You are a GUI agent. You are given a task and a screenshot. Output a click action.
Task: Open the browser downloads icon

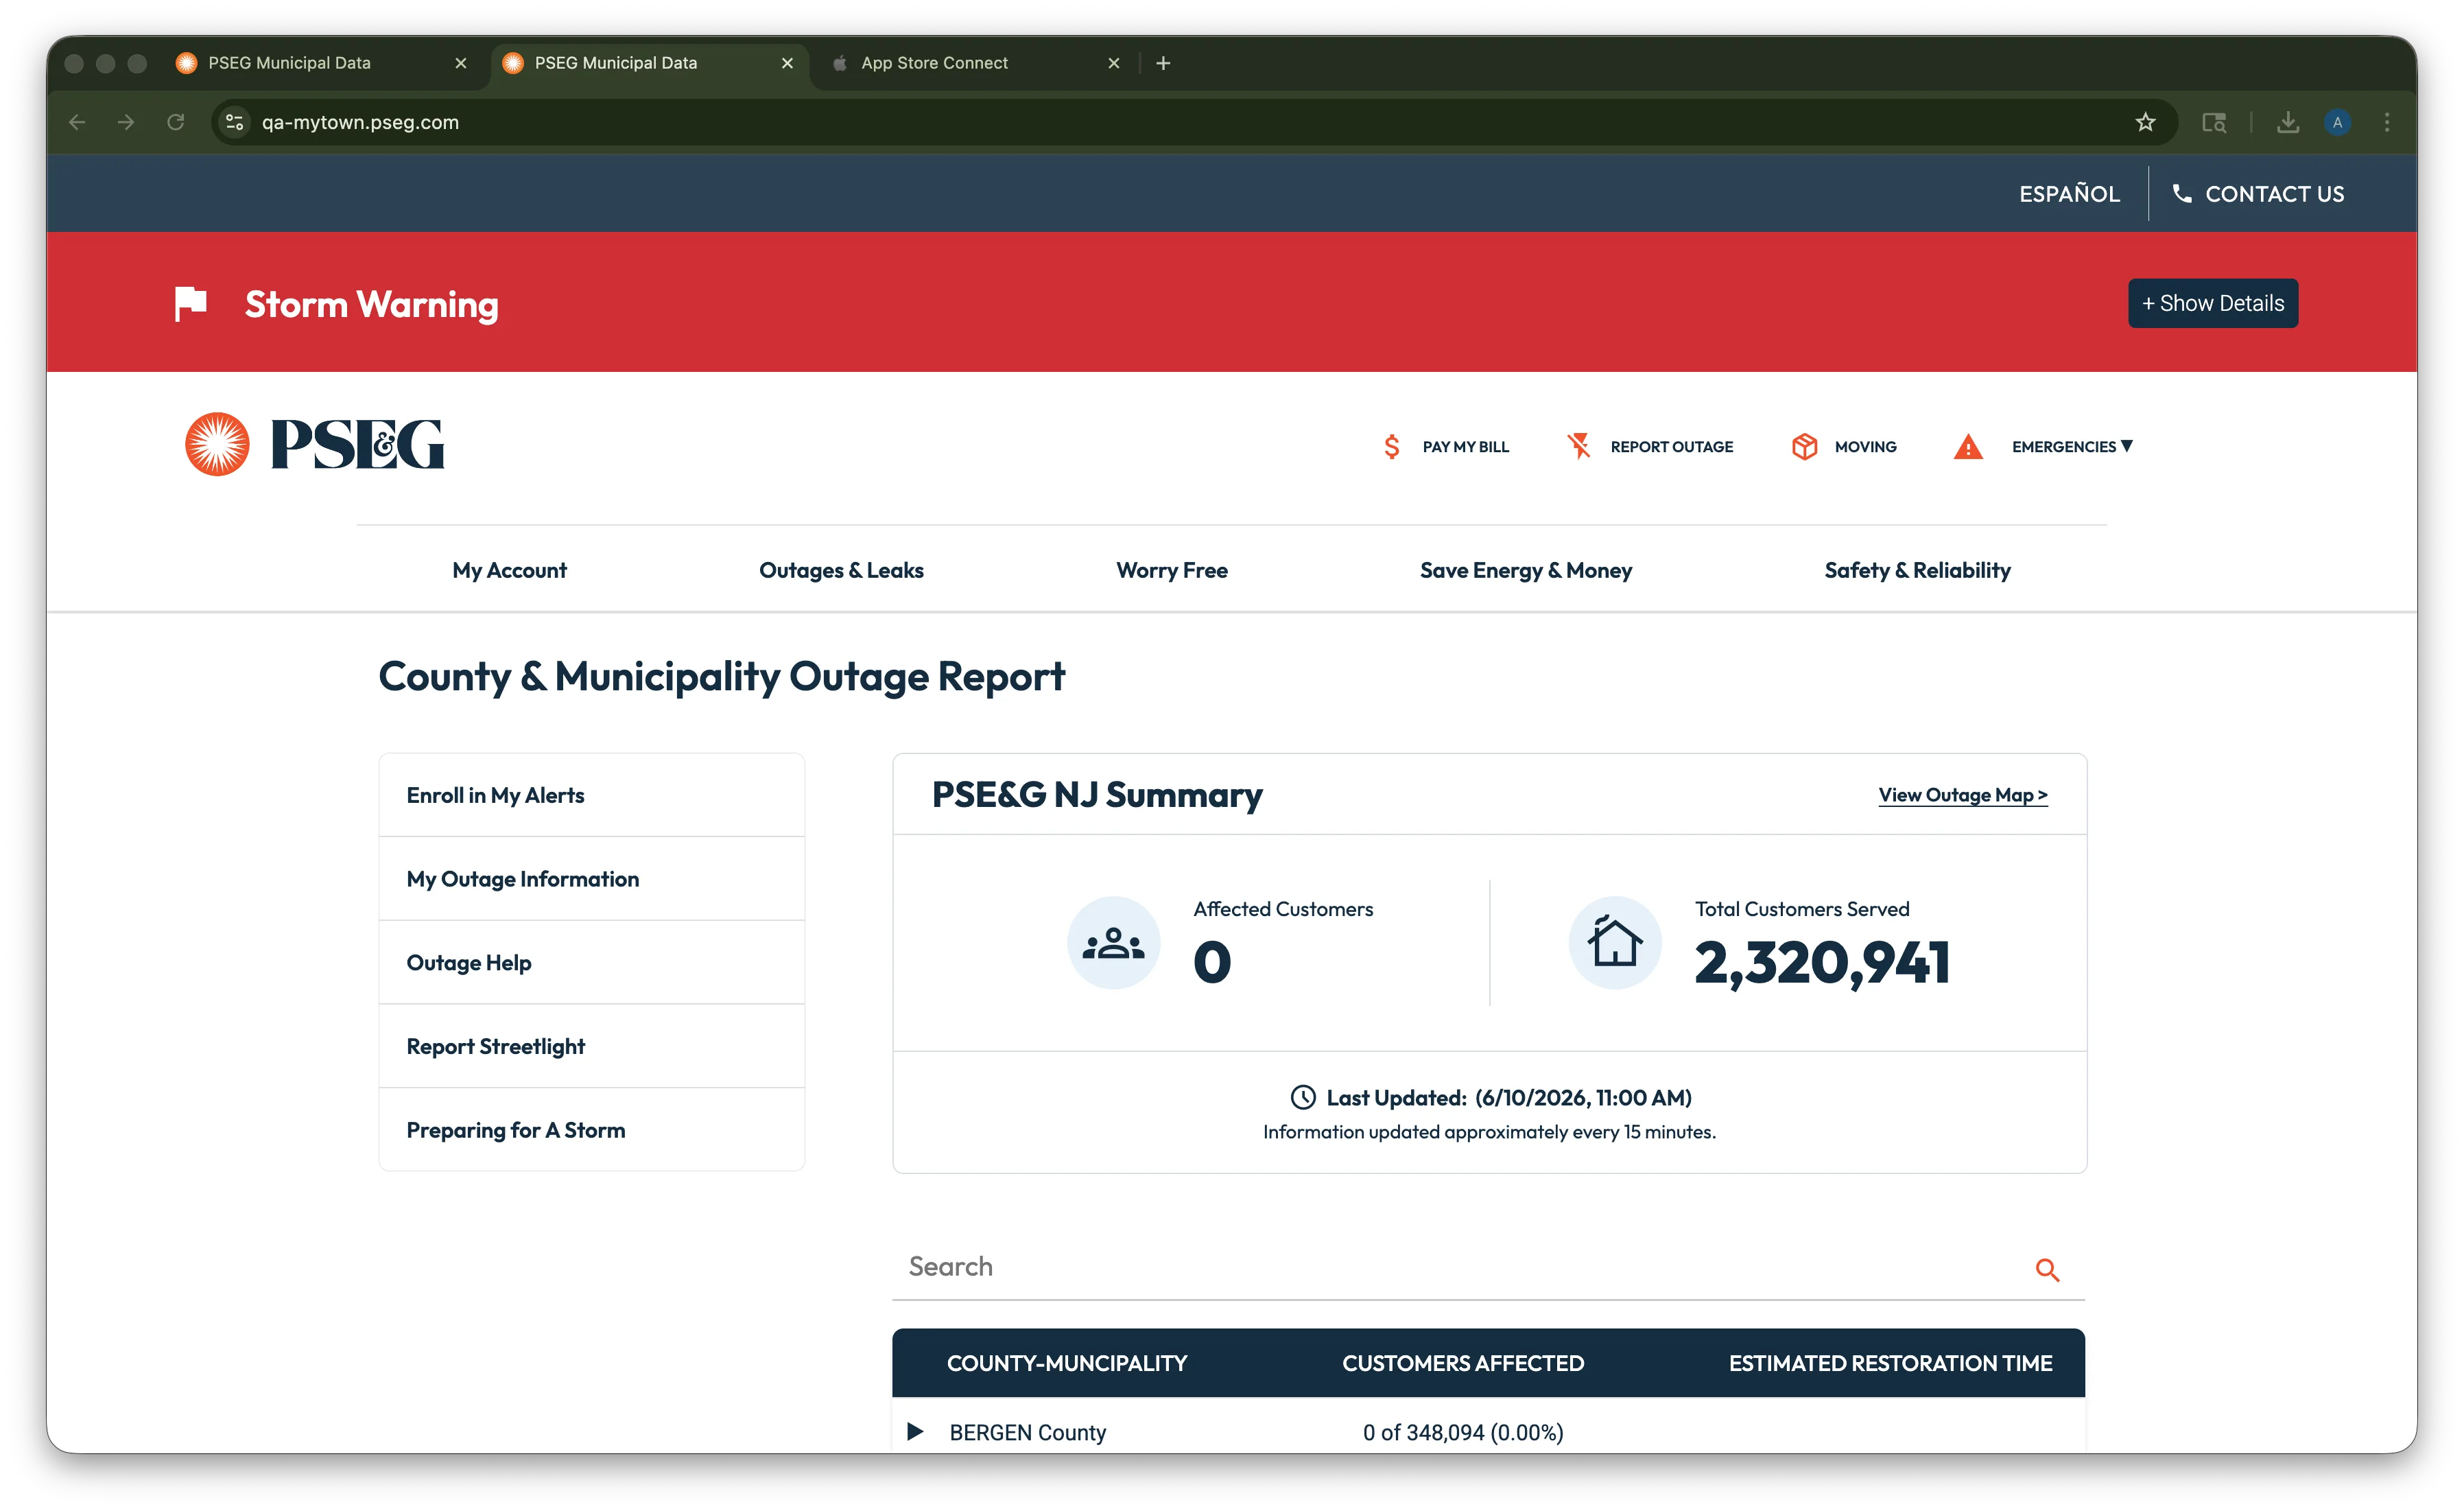click(2288, 122)
